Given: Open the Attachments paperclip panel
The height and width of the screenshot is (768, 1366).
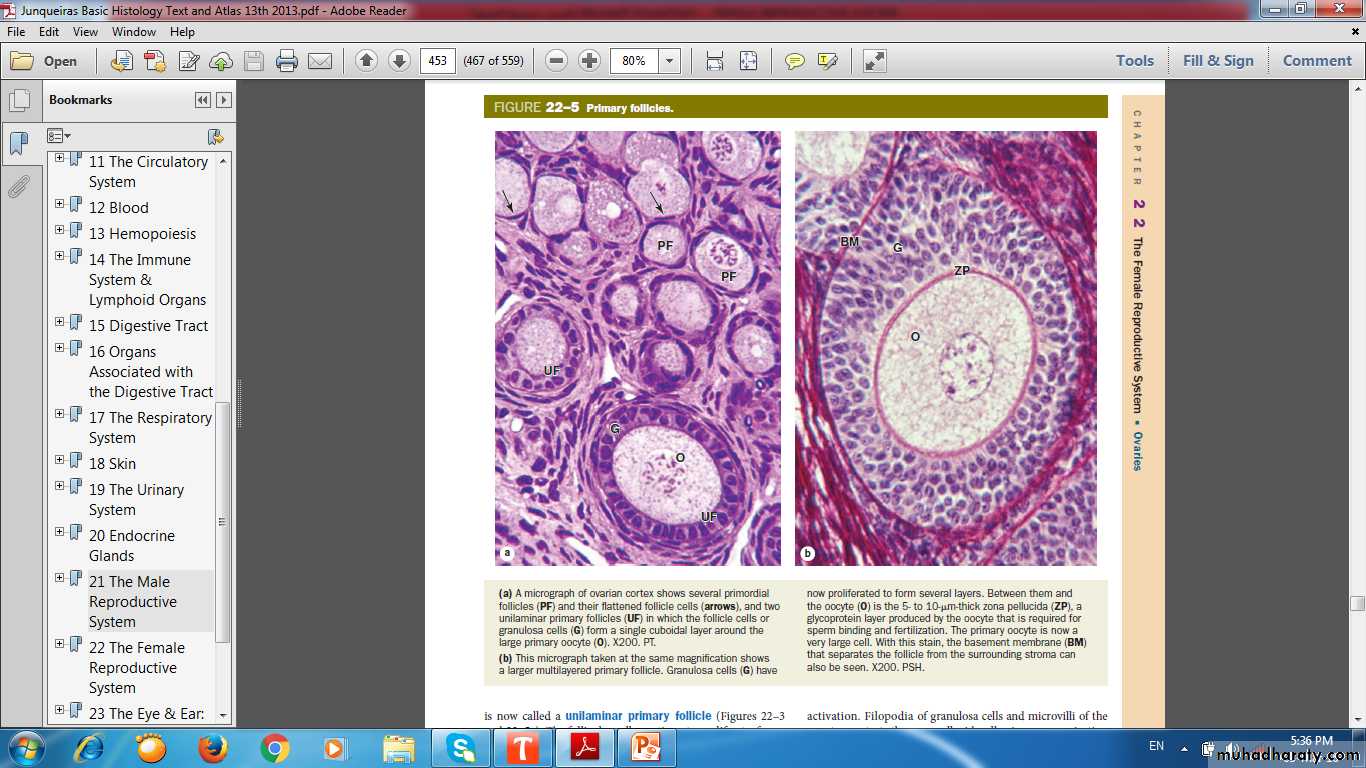Looking at the screenshot, I should pos(18,187).
